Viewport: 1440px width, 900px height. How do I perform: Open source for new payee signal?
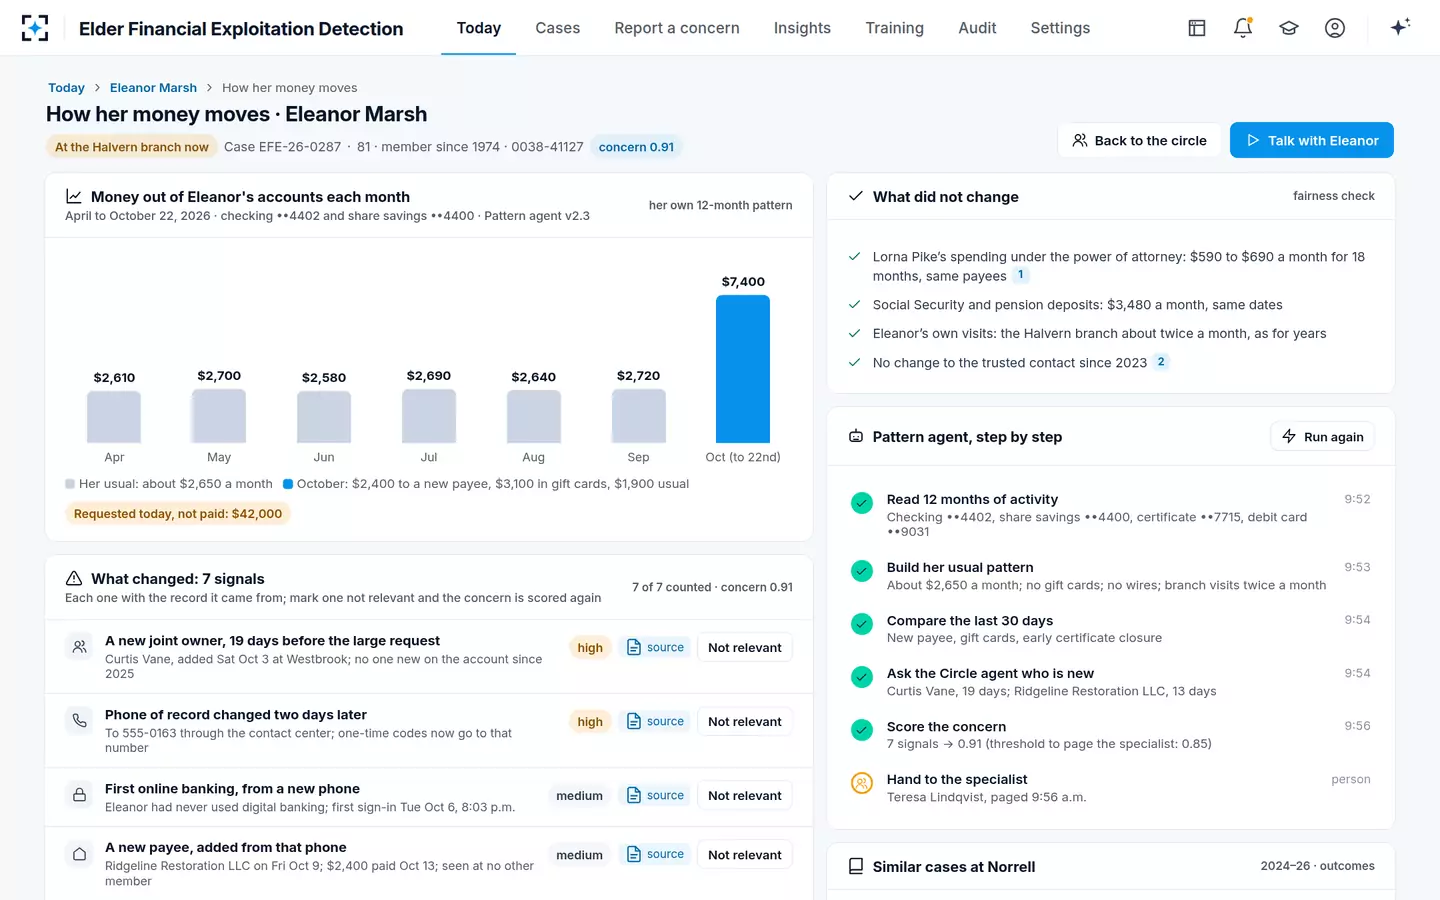click(x=655, y=855)
